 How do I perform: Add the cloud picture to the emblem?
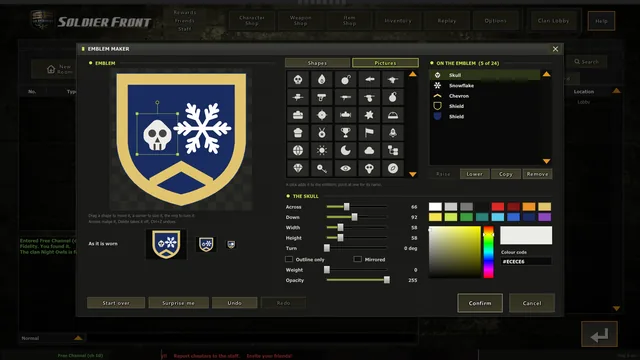click(x=369, y=151)
